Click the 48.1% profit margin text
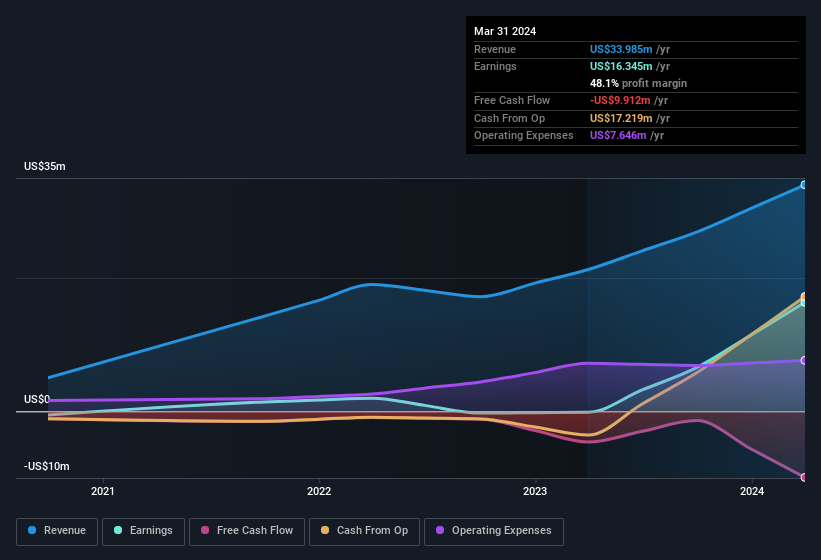The height and width of the screenshot is (560, 821). tap(638, 83)
